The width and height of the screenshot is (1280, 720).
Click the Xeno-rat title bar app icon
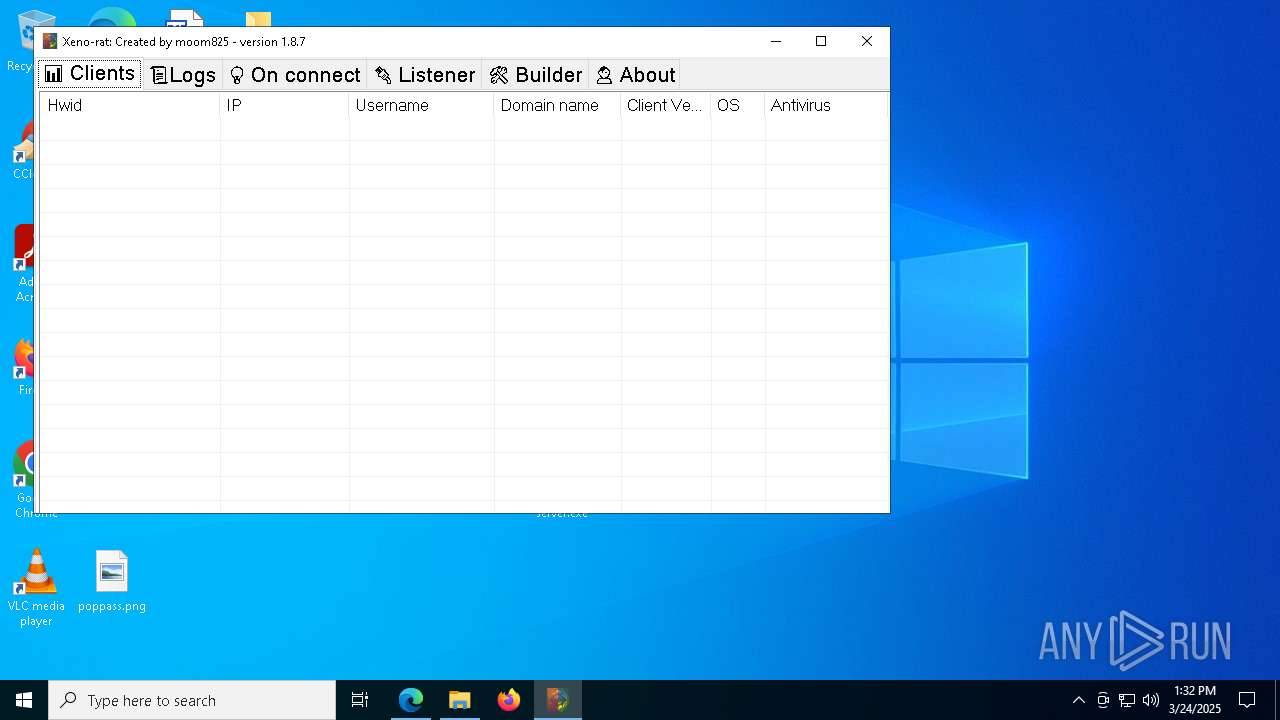coord(50,41)
